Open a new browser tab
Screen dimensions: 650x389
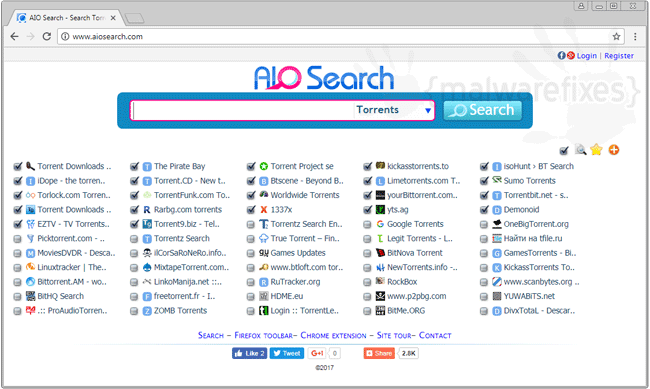[x=134, y=18]
